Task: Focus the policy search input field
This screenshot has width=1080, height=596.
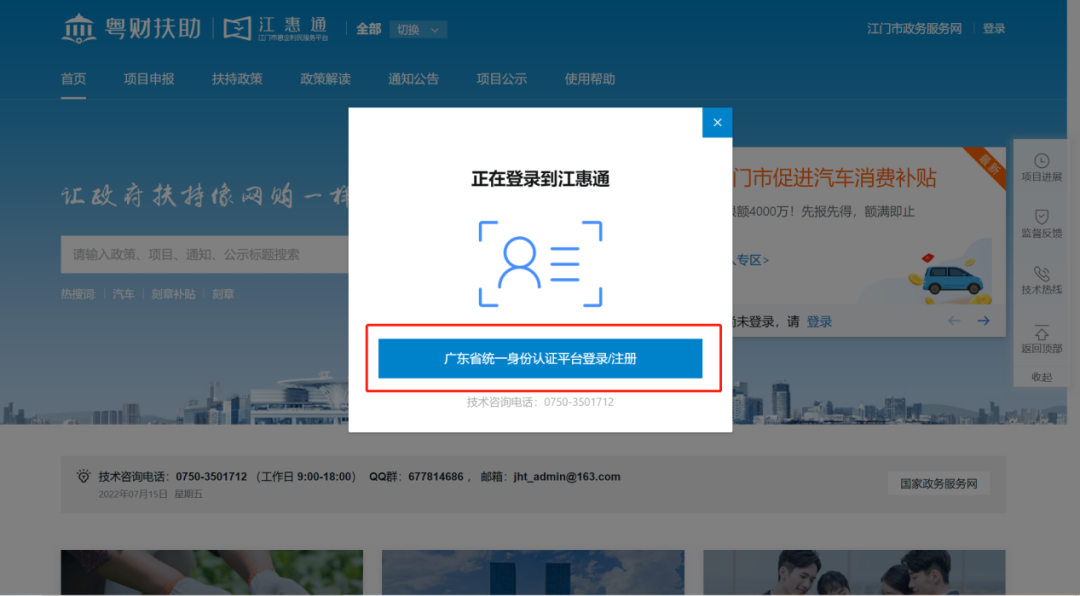Action: click(x=205, y=255)
